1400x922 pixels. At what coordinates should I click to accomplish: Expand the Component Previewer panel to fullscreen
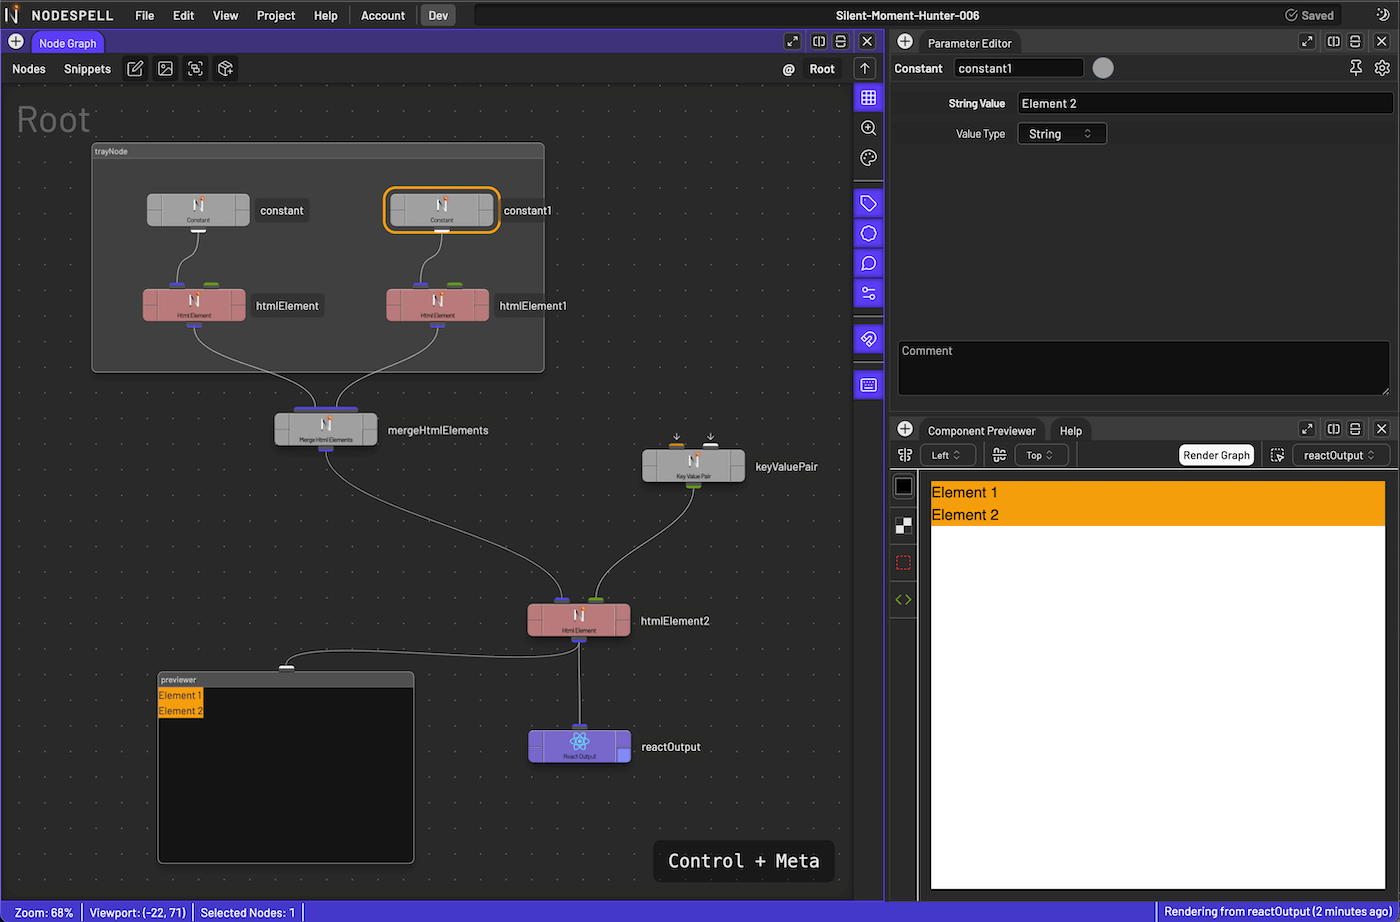[1307, 429]
